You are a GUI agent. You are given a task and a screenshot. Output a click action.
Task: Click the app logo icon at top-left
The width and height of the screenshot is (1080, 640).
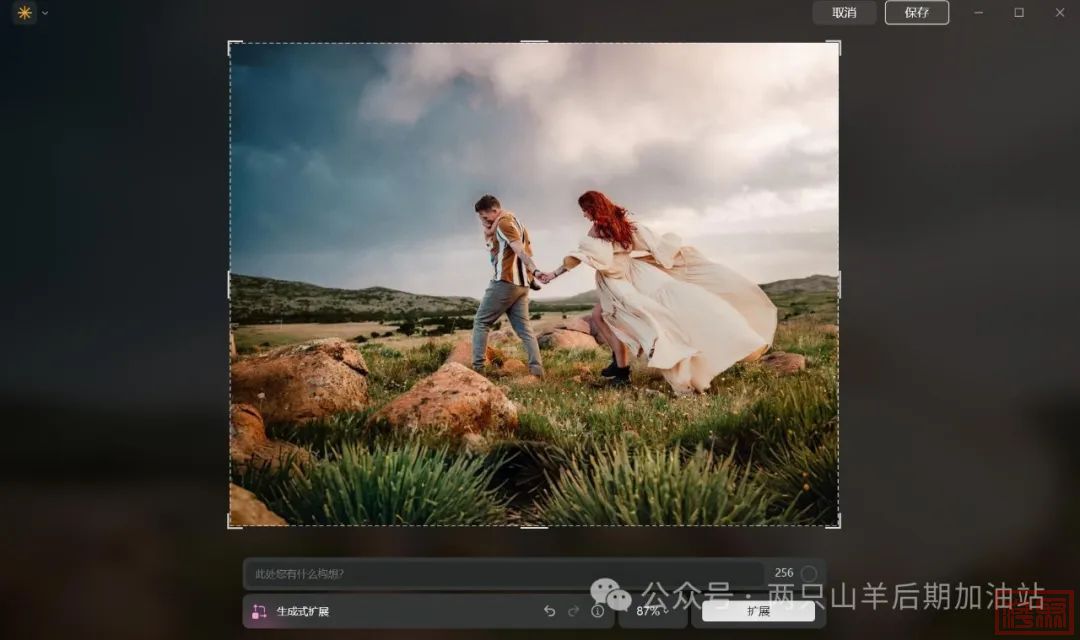point(24,13)
